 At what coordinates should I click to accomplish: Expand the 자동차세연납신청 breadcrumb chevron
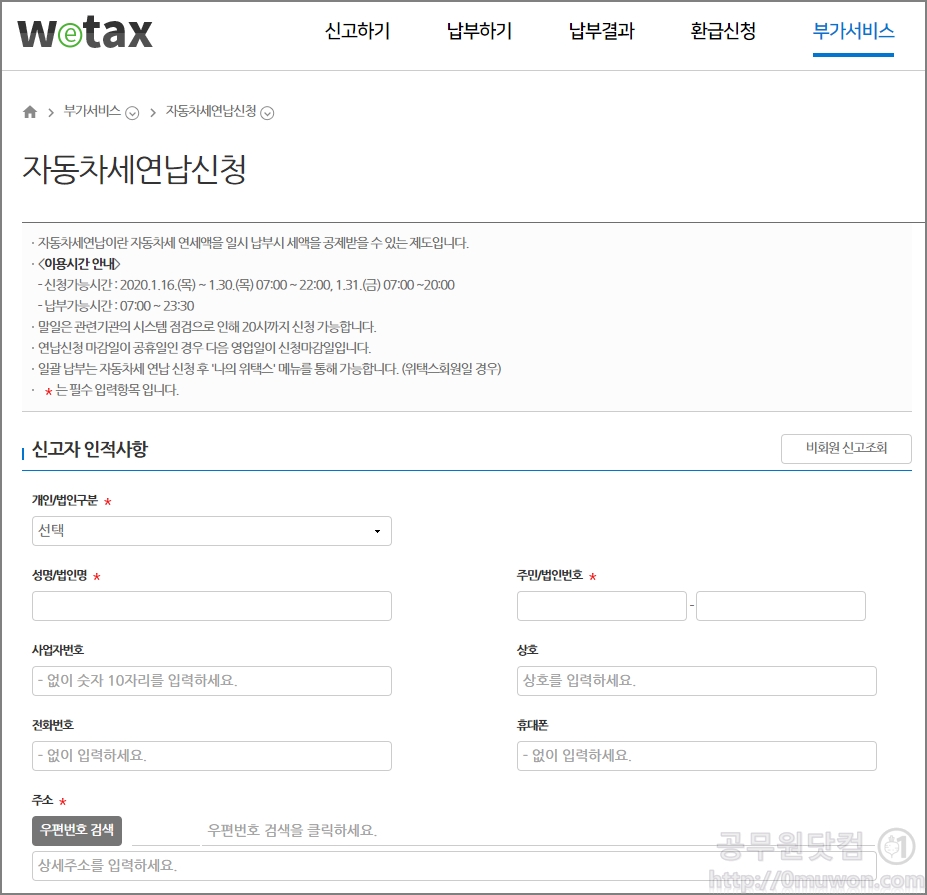[x=266, y=114]
